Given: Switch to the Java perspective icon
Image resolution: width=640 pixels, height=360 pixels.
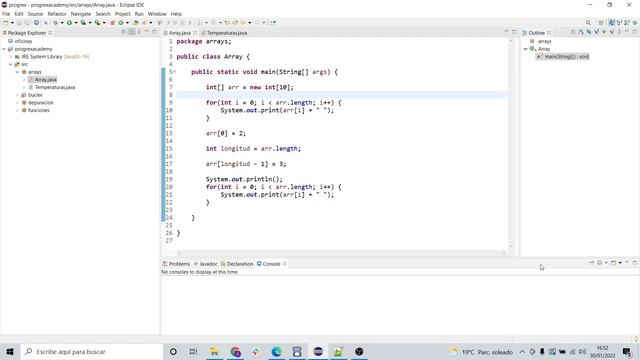Looking at the screenshot, I should (x=611, y=23).
